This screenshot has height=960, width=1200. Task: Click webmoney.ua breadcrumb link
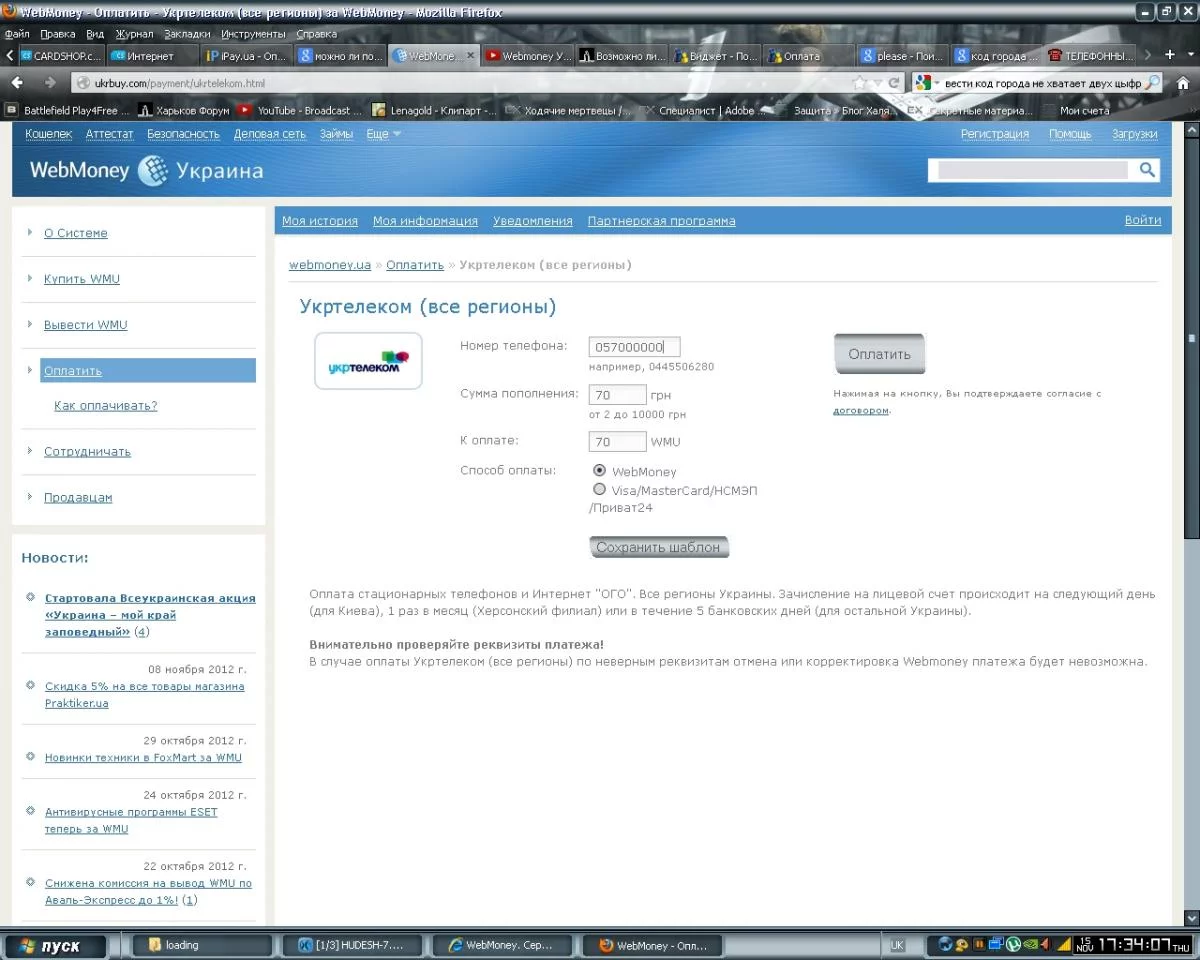330,265
